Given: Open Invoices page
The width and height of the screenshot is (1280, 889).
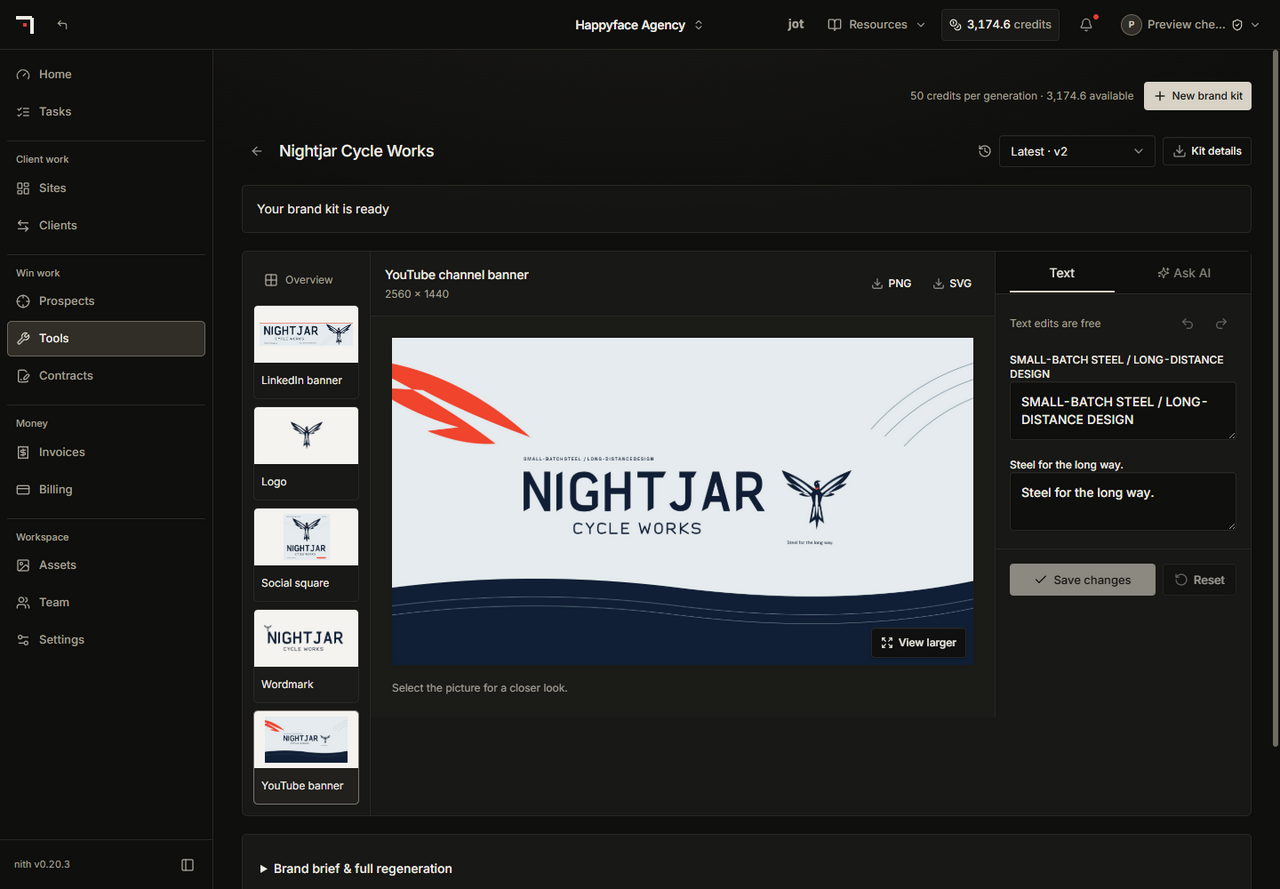Looking at the screenshot, I should 106,452.
